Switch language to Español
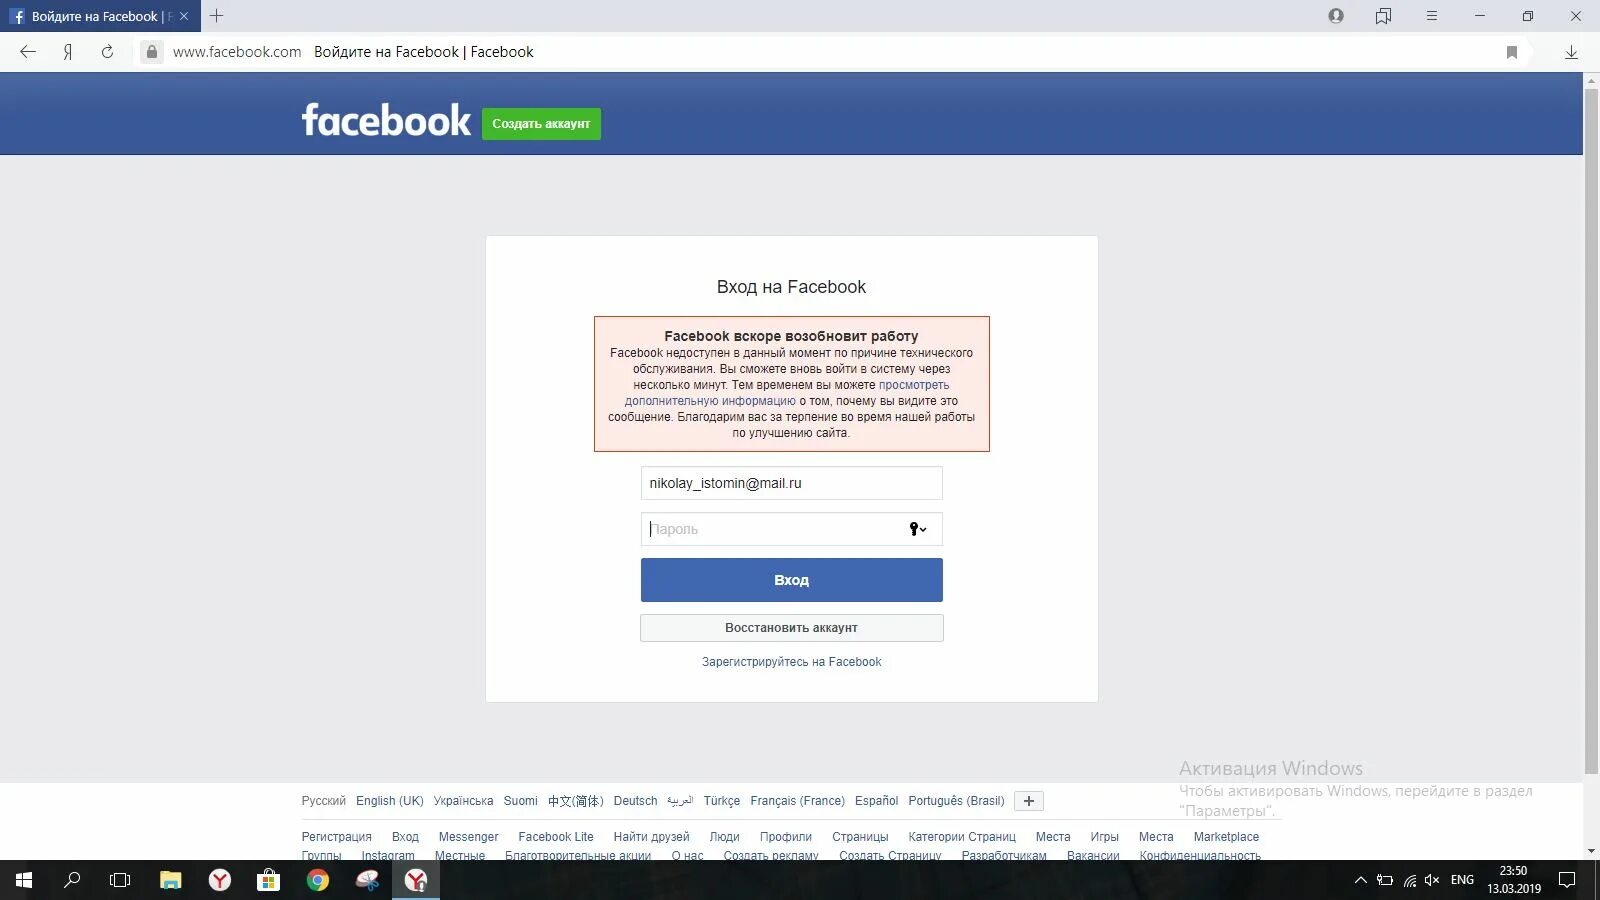The width and height of the screenshot is (1600, 900). pyautogui.click(x=876, y=801)
